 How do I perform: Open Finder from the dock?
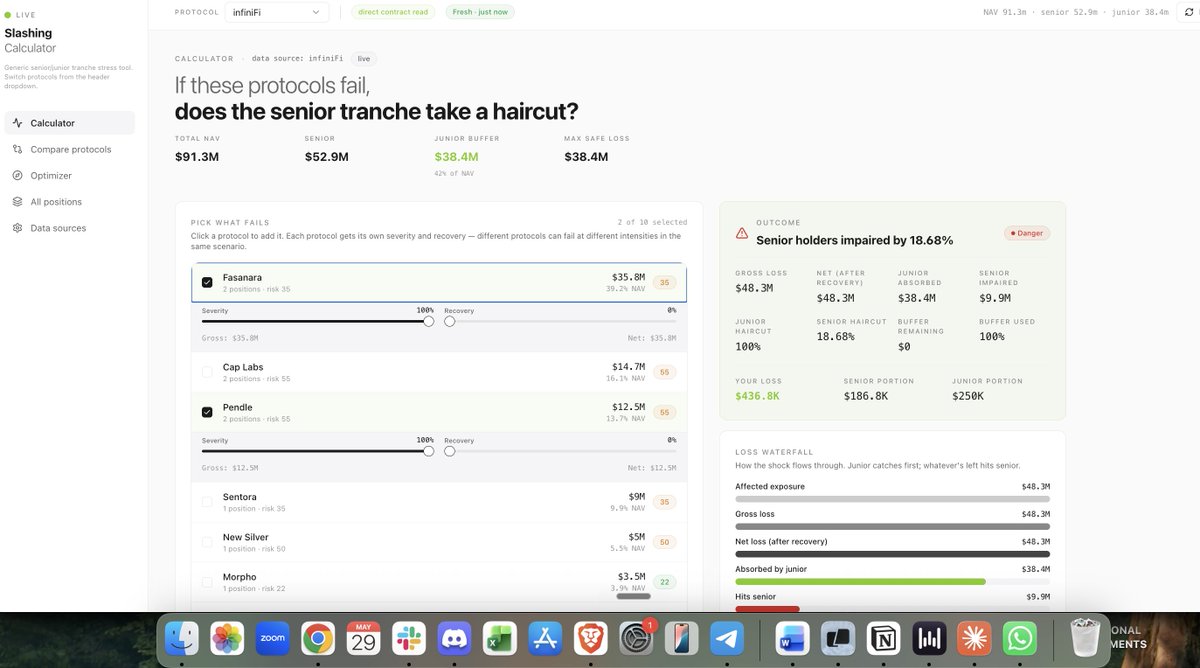[x=182, y=639]
